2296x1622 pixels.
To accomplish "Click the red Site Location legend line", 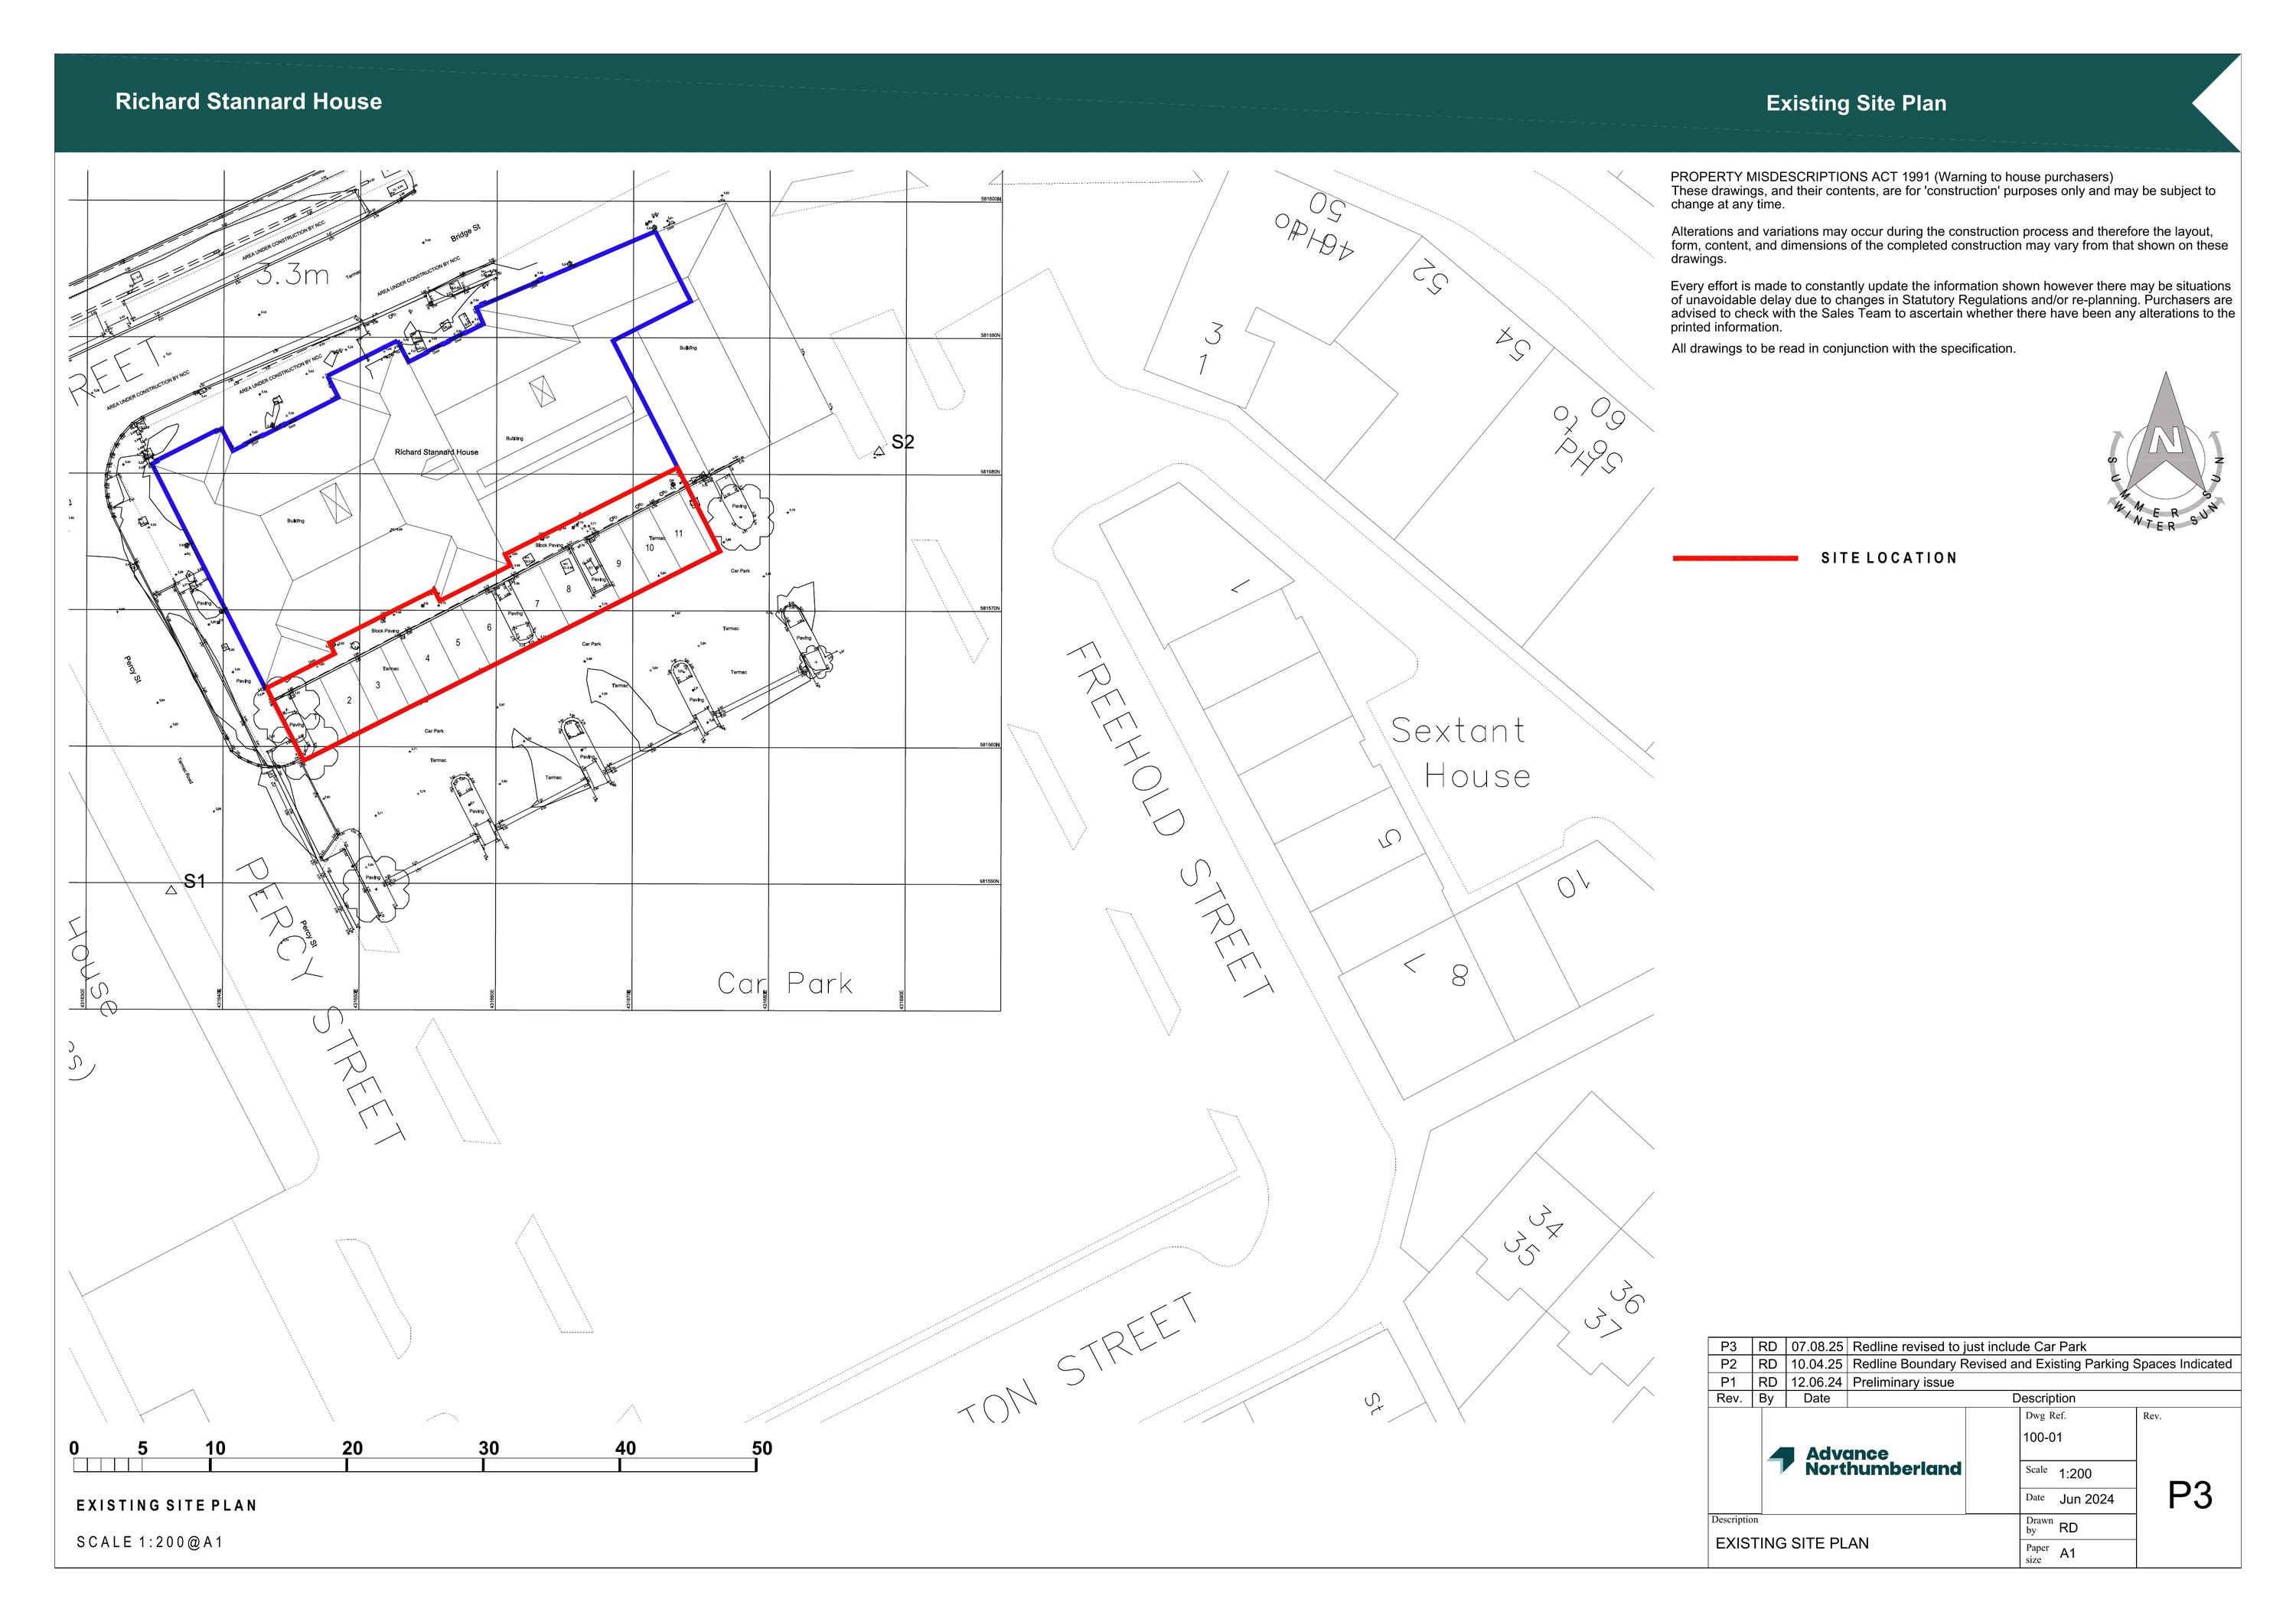I will click(x=1735, y=558).
